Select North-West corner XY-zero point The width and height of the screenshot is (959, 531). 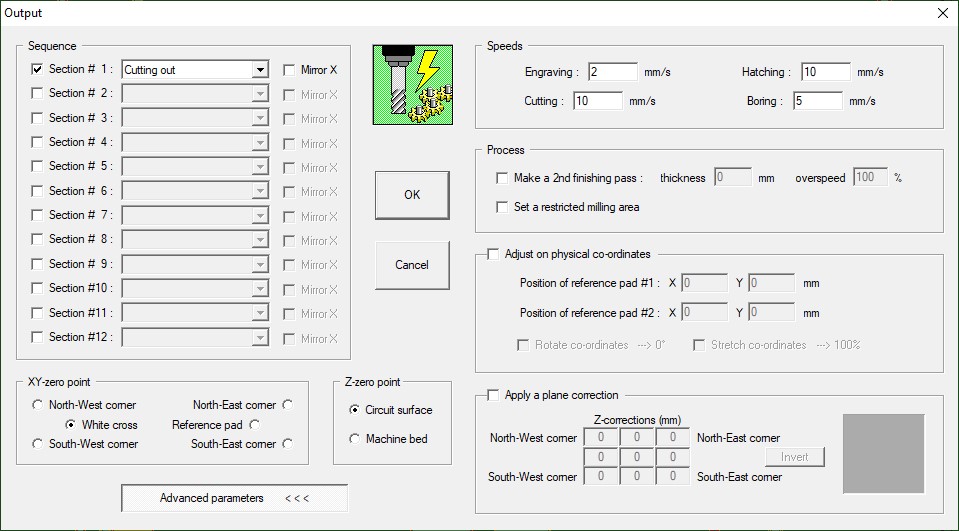click(x=39, y=405)
